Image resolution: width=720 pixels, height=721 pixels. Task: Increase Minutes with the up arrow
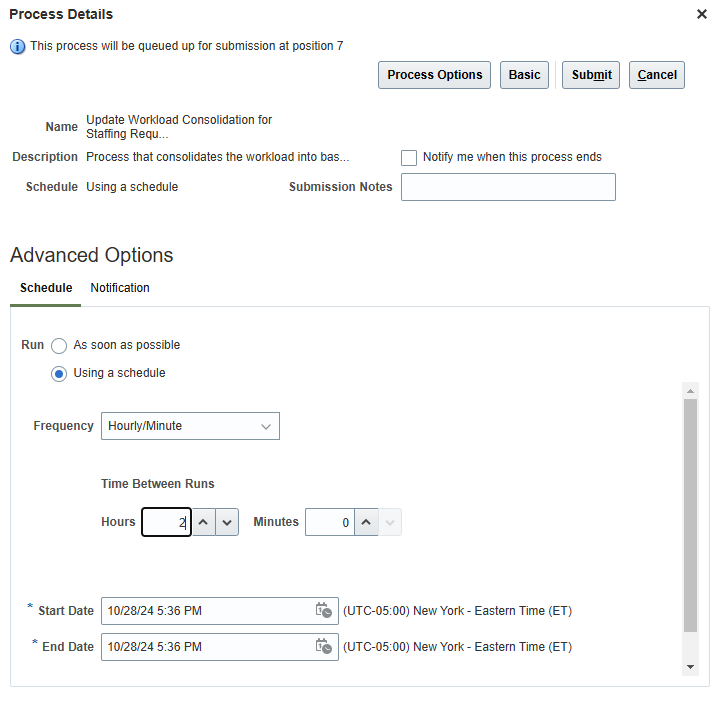tap(366, 522)
